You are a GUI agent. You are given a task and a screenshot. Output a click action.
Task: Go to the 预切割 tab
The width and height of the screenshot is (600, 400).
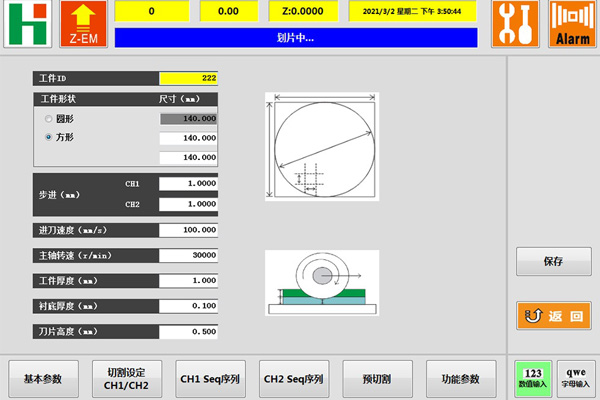coord(377,379)
